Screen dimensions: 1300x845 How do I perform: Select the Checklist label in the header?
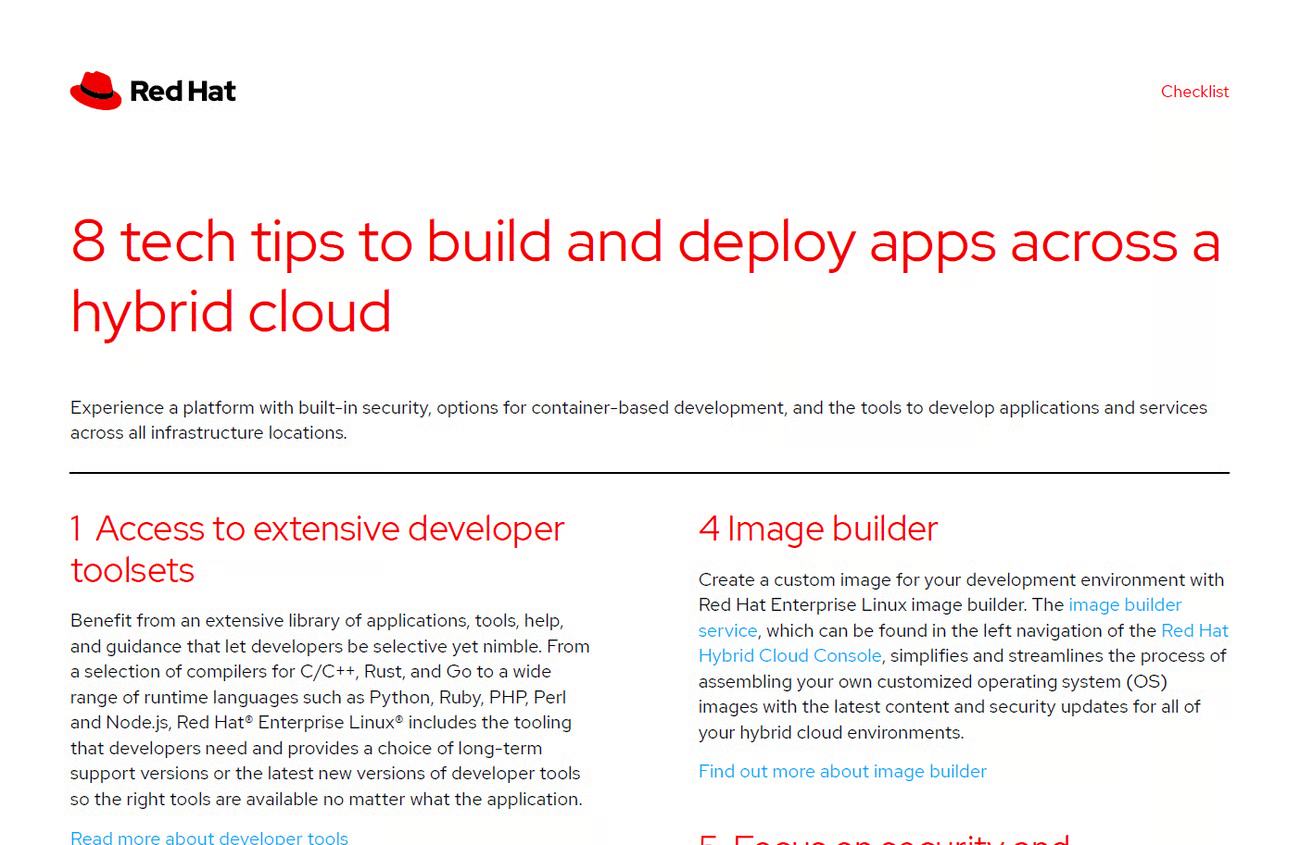1194,92
